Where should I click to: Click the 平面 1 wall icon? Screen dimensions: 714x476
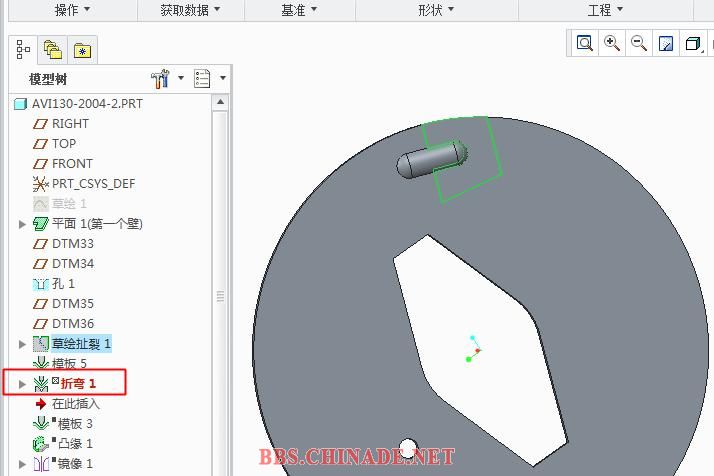point(41,224)
